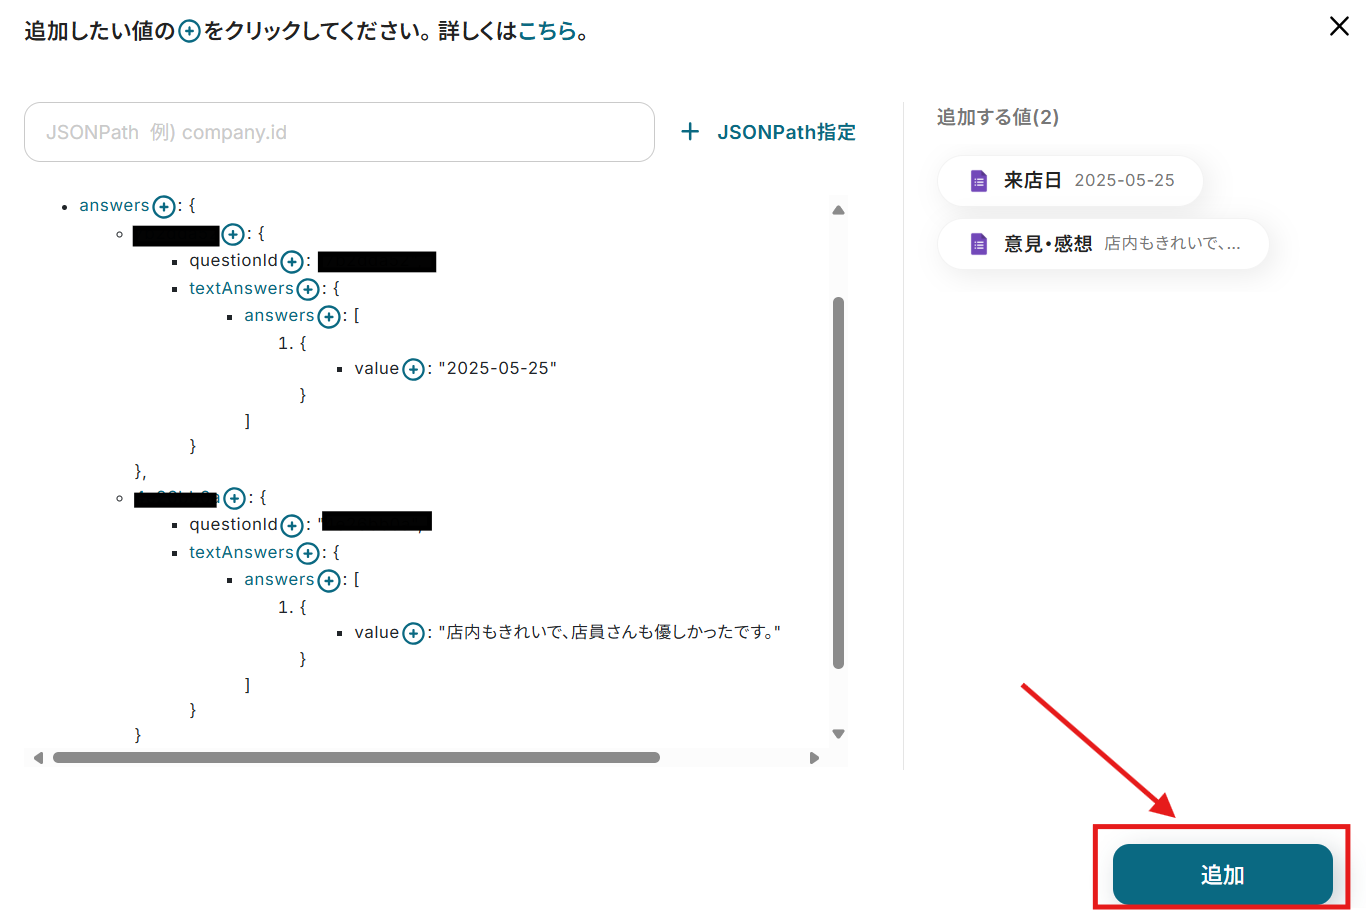Click the top-level answers key text
1366x910 pixels.
114,205
